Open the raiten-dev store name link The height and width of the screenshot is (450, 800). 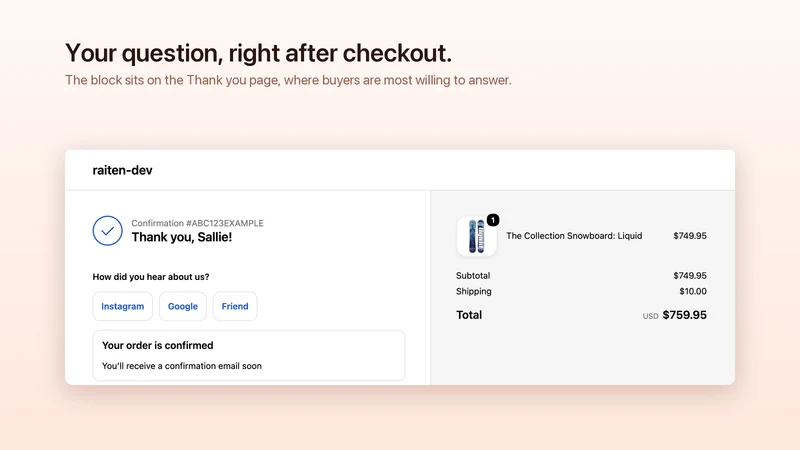point(122,170)
